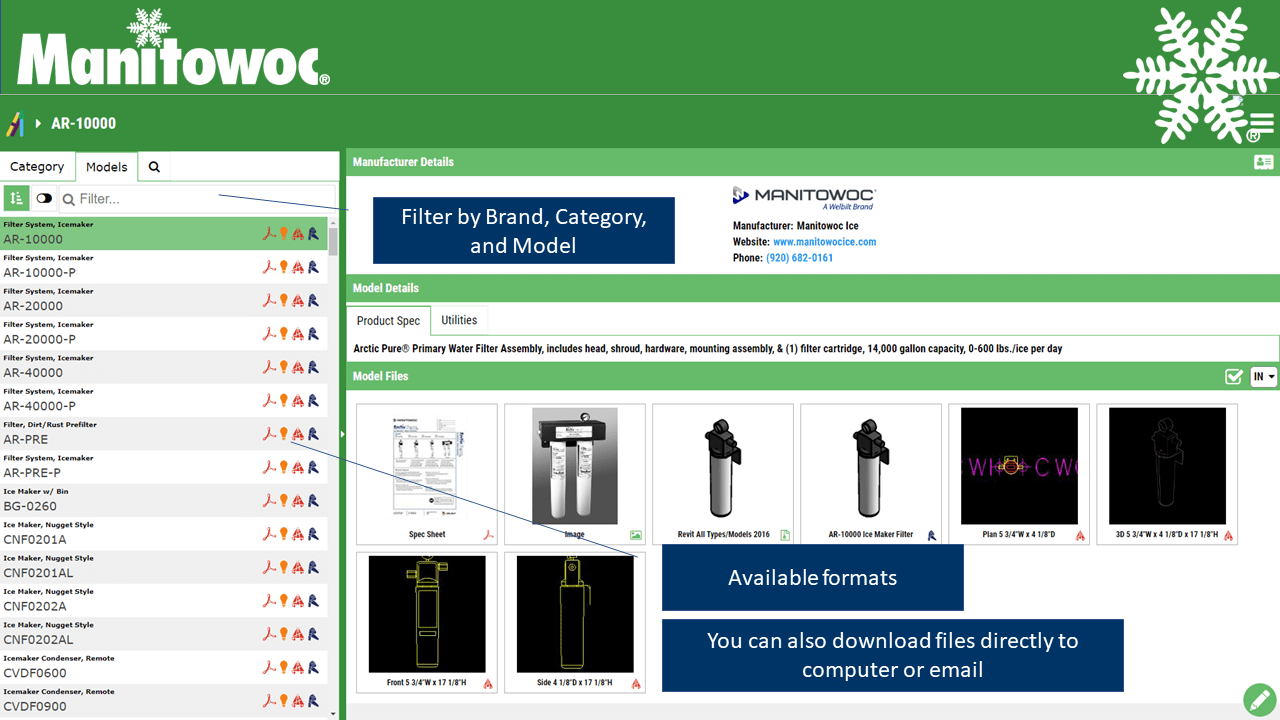
Task: Switch to the Utilities tab
Action: tap(459, 320)
